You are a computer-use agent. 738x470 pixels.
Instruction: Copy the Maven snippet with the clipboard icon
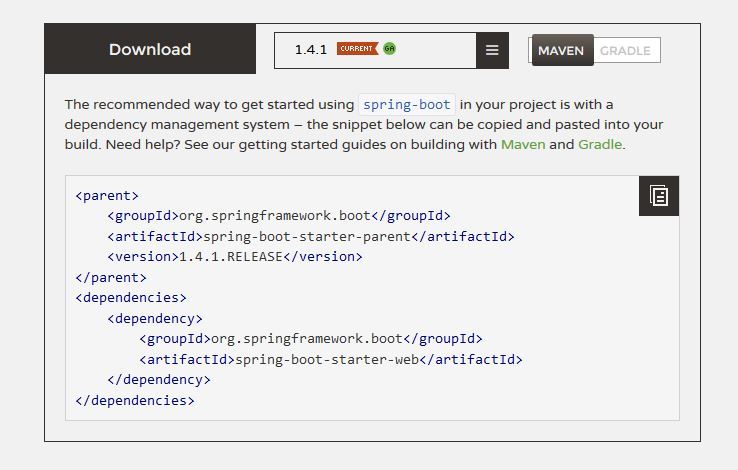[658, 195]
